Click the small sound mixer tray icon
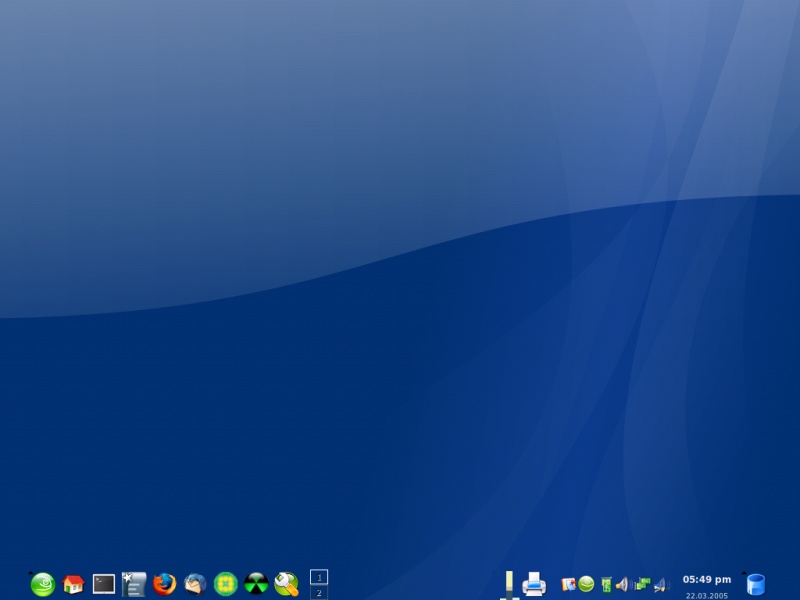 (661, 585)
